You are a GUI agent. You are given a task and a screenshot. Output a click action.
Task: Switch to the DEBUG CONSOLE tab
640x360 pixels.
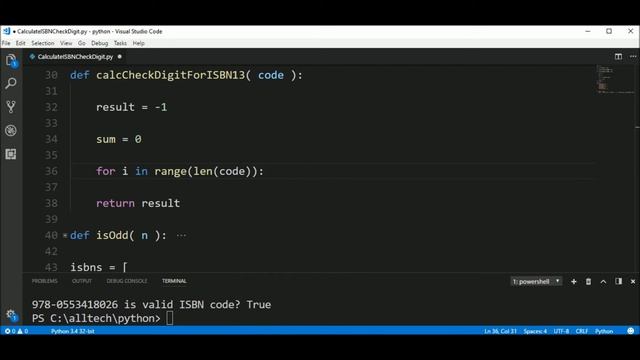point(127,281)
